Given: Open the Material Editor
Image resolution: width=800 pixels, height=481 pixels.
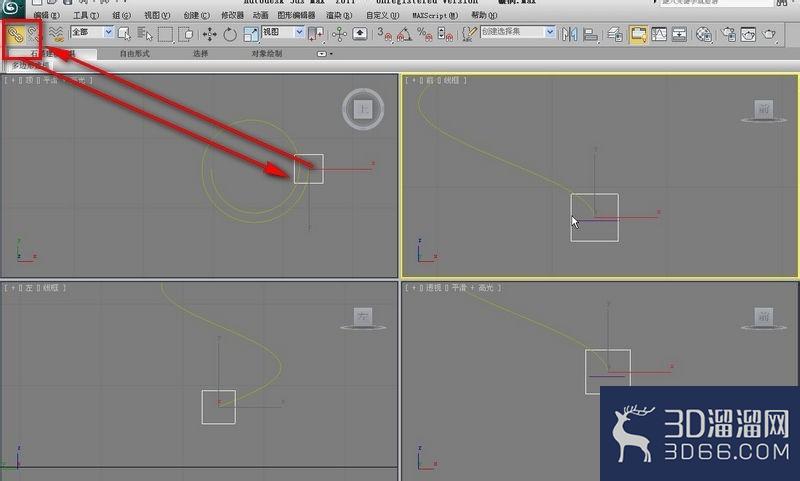Looking at the screenshot, I should [x=704, y=35].
